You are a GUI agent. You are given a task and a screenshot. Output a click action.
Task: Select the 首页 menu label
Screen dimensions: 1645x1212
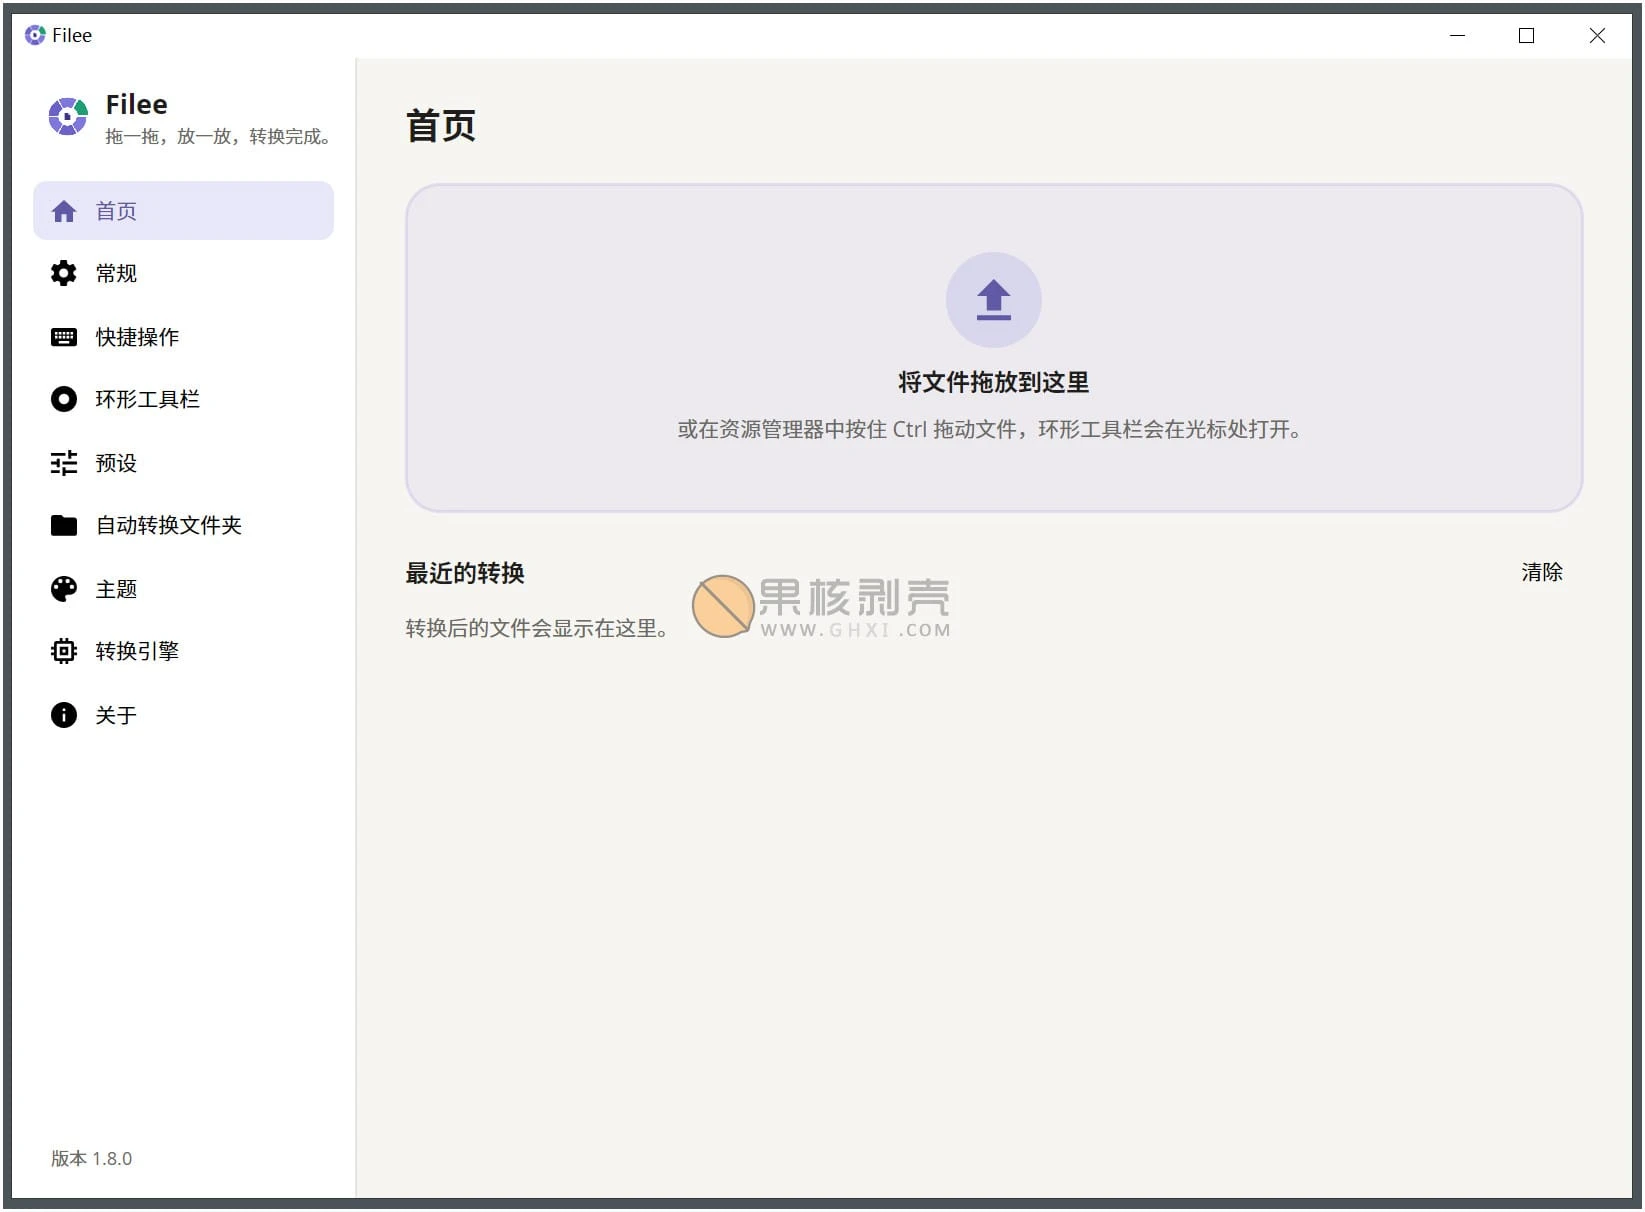116,211
